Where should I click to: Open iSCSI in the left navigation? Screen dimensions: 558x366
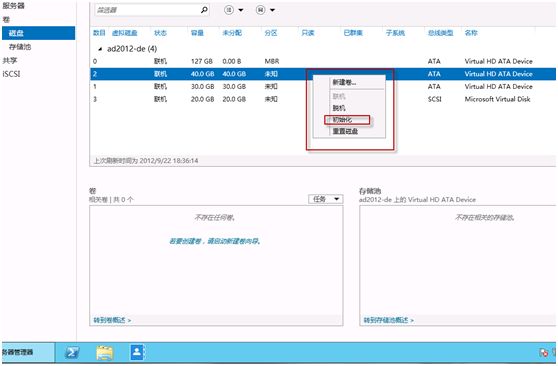click(x=11, y=74)
